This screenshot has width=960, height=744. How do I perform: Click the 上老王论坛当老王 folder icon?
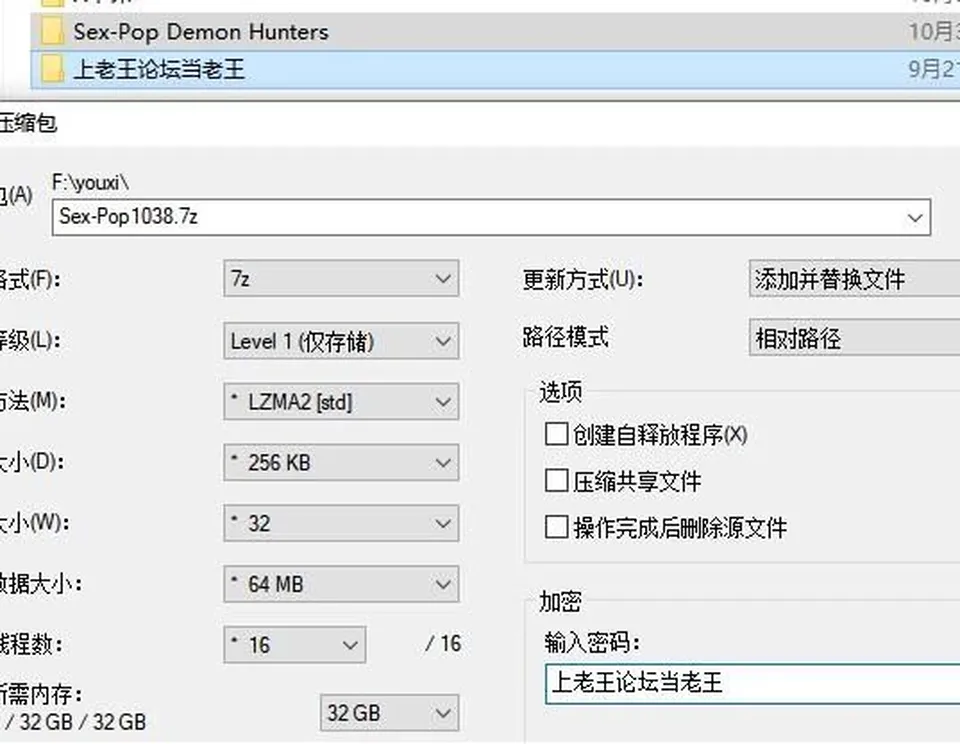pyautogui.click(x=53, y=69)
